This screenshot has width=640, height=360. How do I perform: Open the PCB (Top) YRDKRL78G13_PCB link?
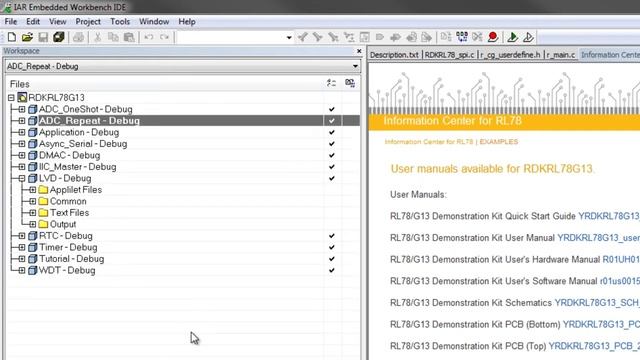pos(594,346)
